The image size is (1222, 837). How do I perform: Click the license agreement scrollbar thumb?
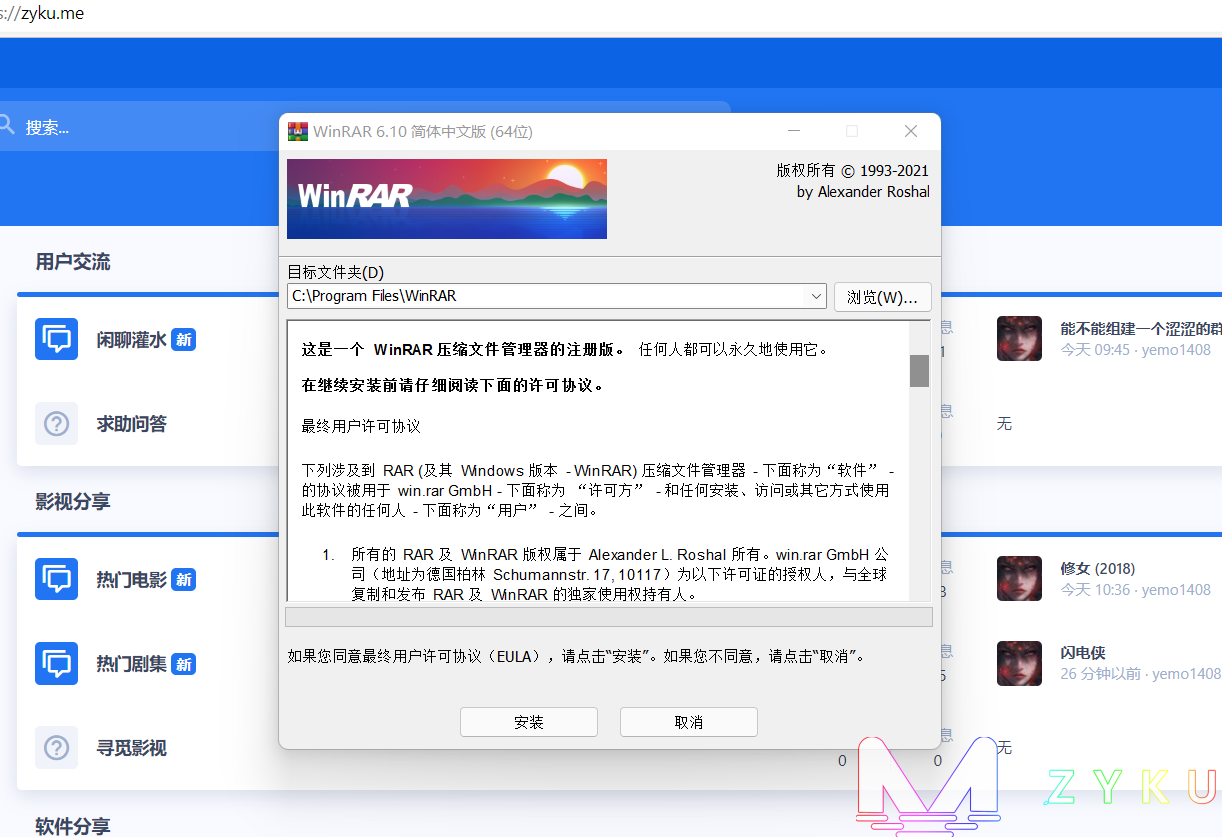(919, 370)
